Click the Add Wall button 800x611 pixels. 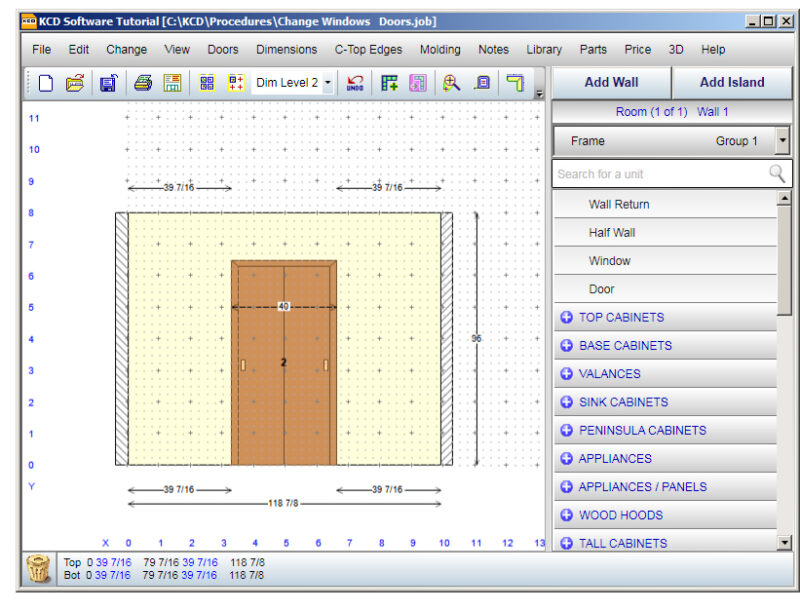click(x=611, y=83)
